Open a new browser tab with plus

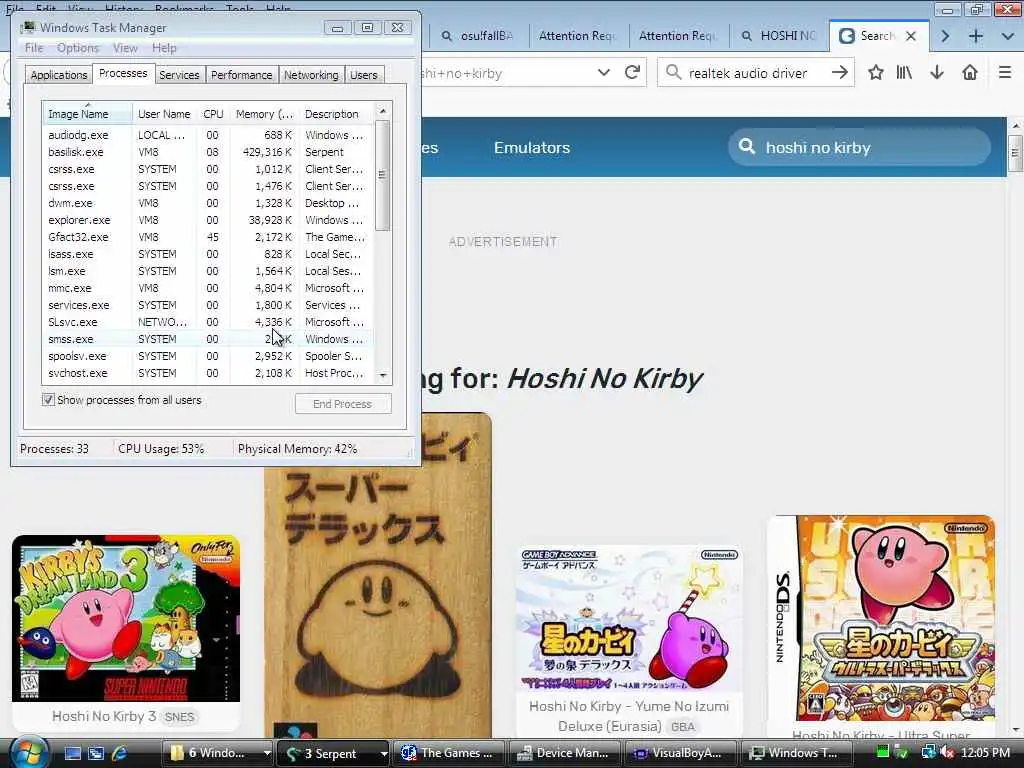(976, 36)
